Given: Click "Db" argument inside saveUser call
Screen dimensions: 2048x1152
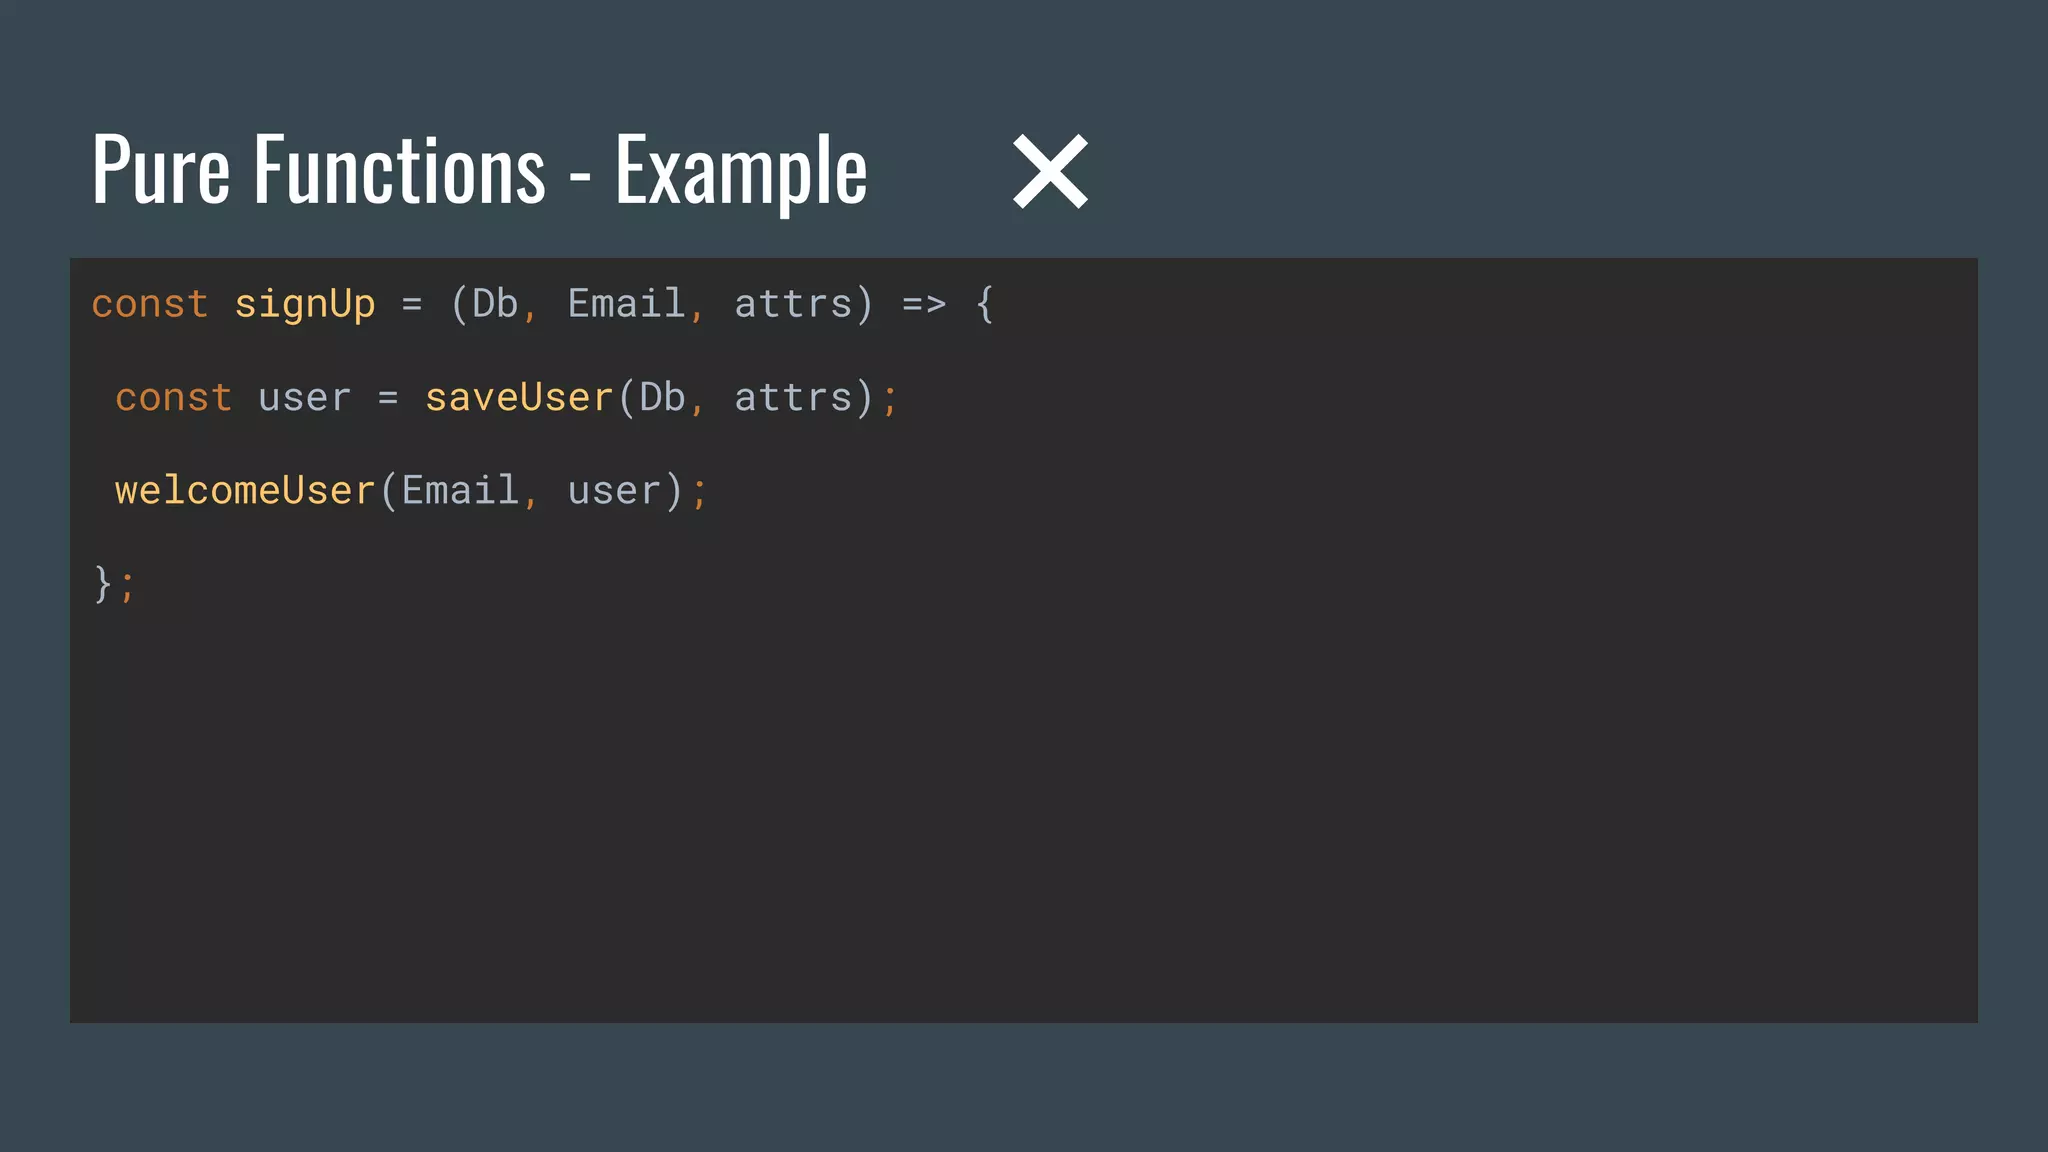Looking at the screenshot, I should point(662,398).
